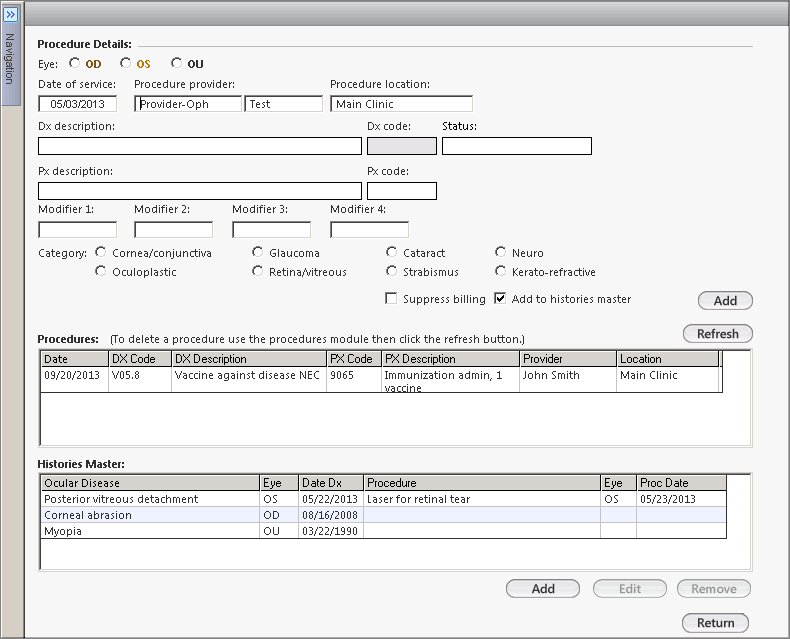The width and height of the screenshot is (790, 639).
Task: Choose Strabismus category
Action: 391,271
